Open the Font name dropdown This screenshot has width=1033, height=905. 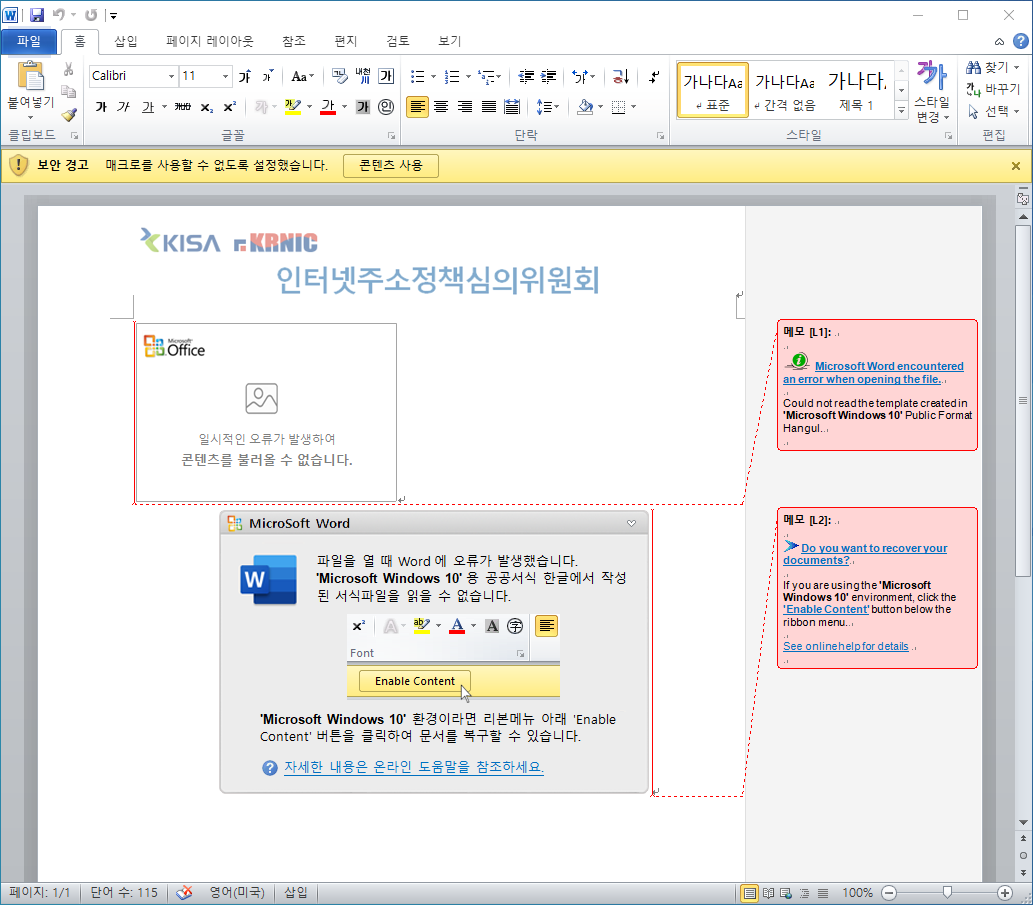tap(171, 76)
